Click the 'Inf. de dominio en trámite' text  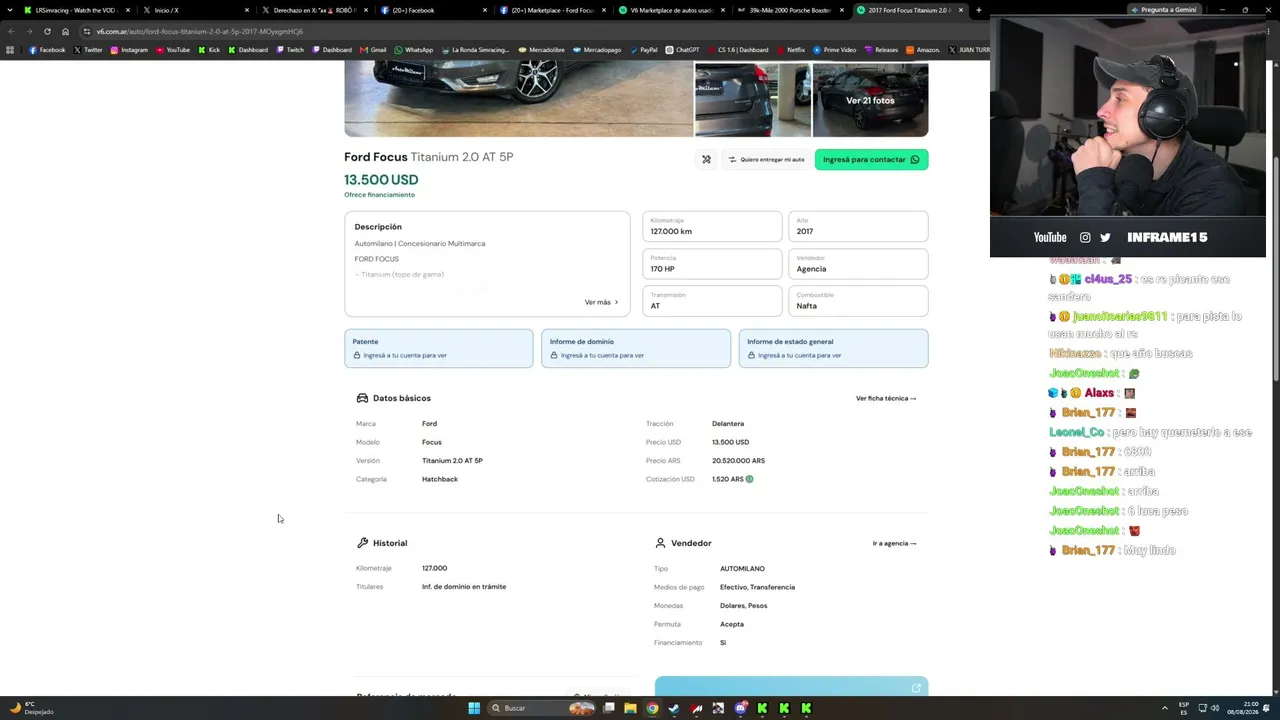[464, 587]
